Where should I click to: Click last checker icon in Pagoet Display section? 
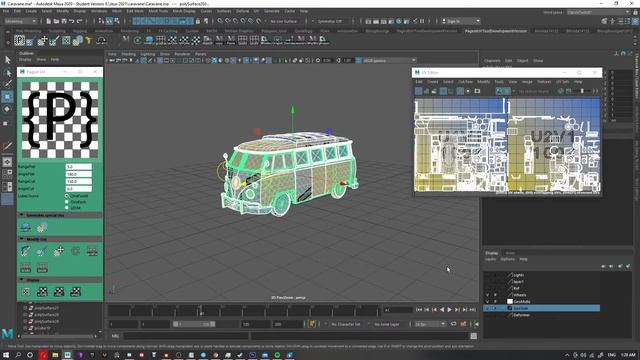(76, 291)
